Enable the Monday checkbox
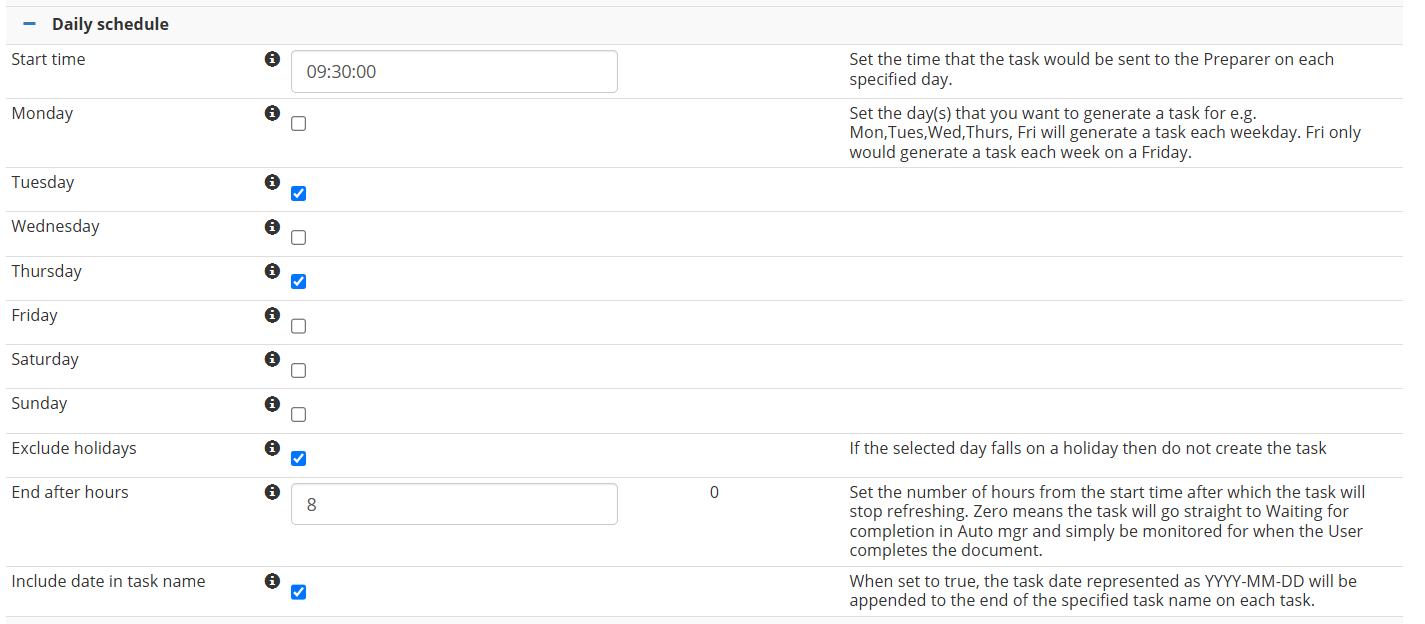 click(x=298, y=124)
